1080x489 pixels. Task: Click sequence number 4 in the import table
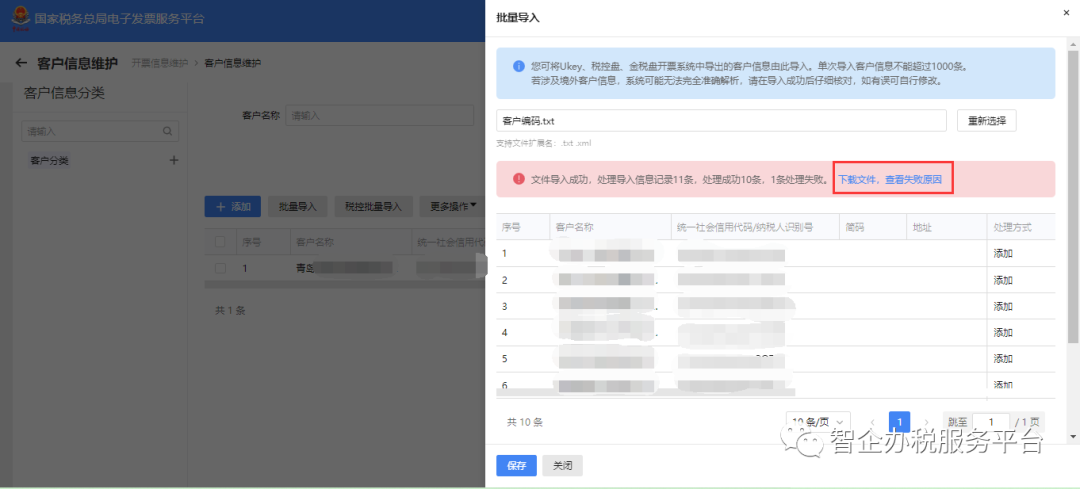(505, 332)
